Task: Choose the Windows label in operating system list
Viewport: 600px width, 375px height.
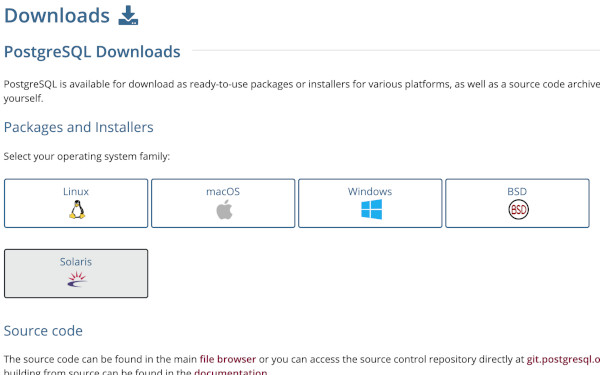Action: click(x=370, y=191)
